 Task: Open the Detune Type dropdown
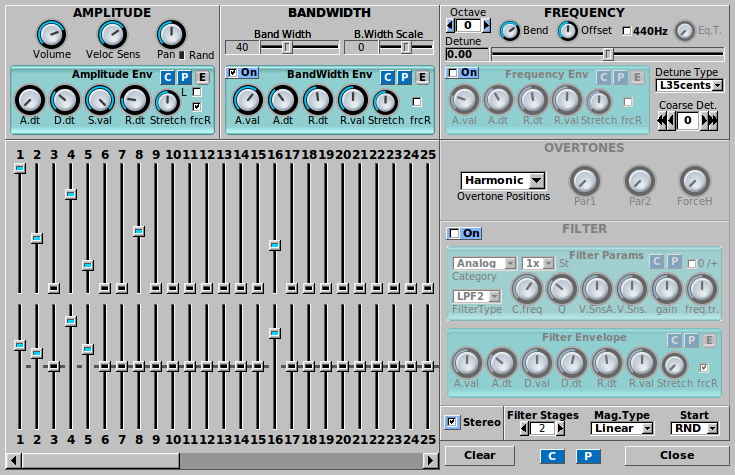coord(689,86)
